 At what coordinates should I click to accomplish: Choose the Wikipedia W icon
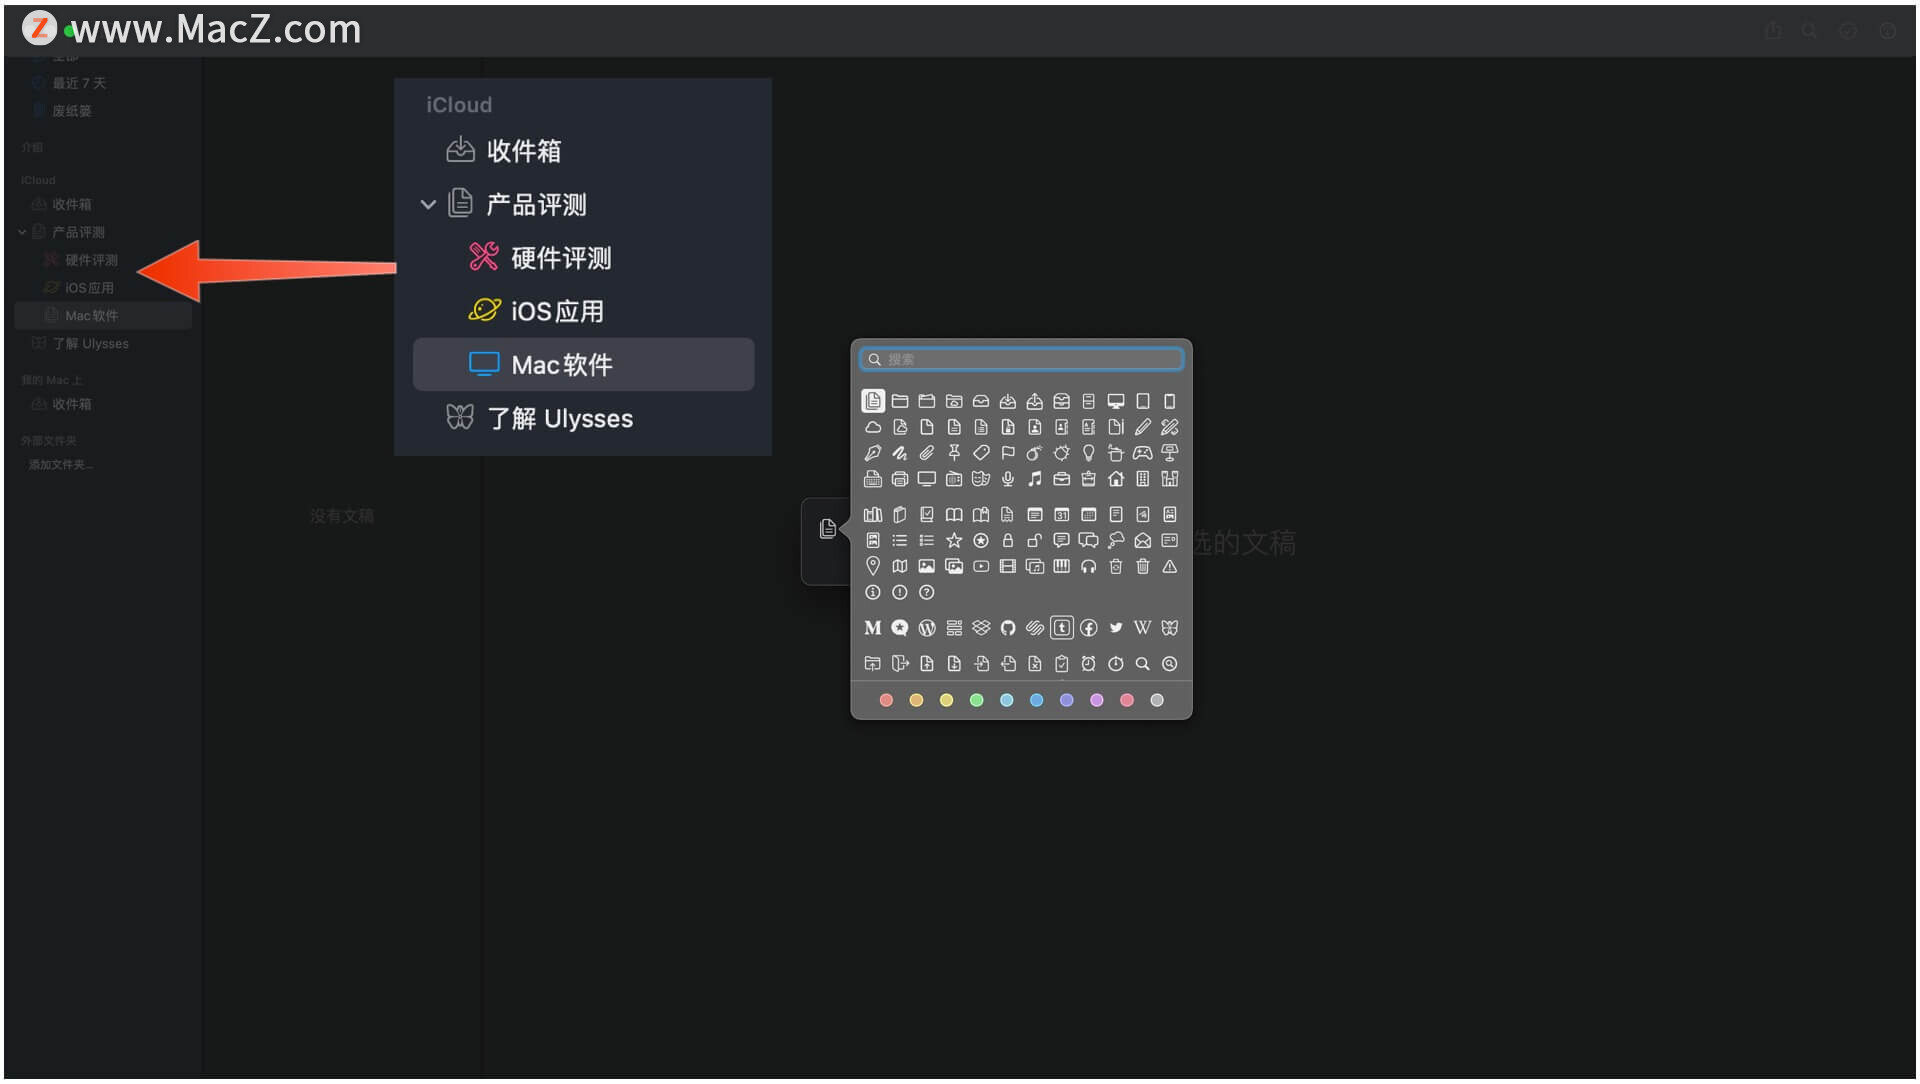tap(1143, 628)
